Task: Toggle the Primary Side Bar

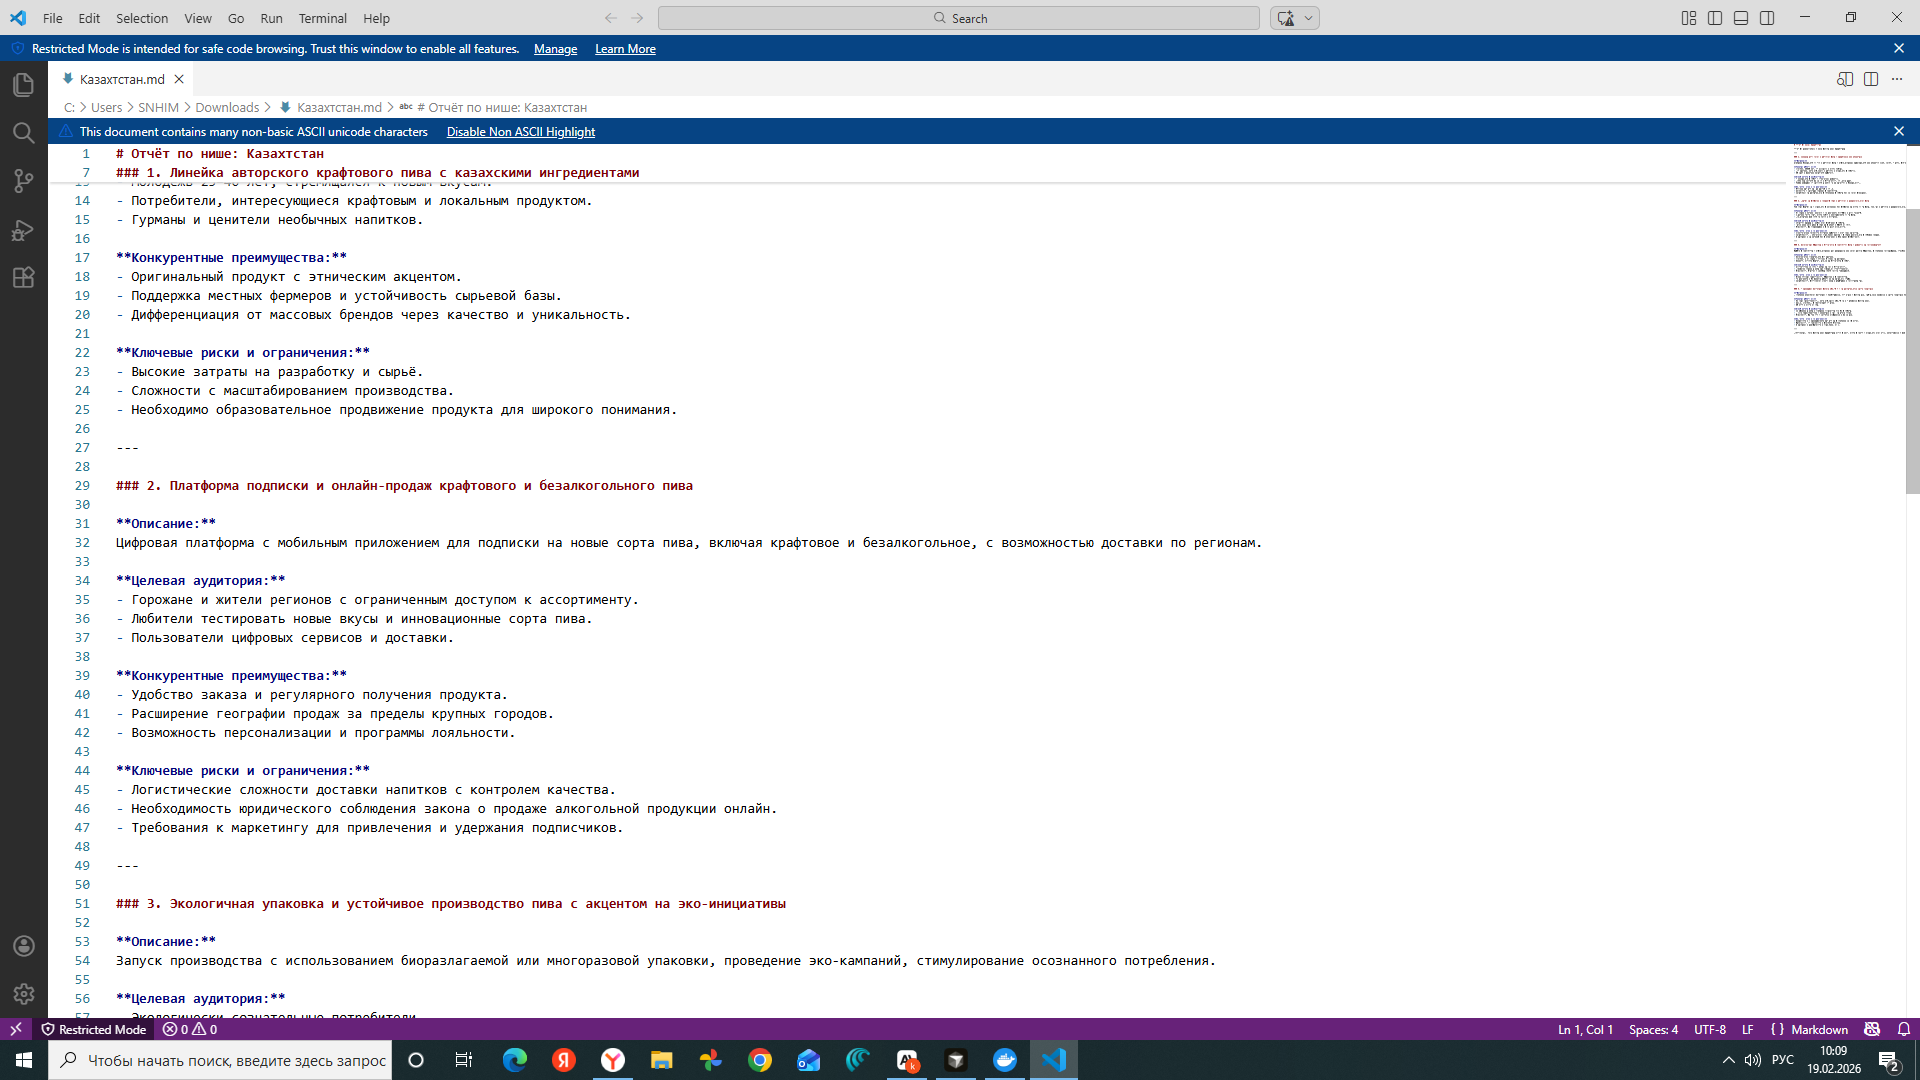Action: [1715, 18]
